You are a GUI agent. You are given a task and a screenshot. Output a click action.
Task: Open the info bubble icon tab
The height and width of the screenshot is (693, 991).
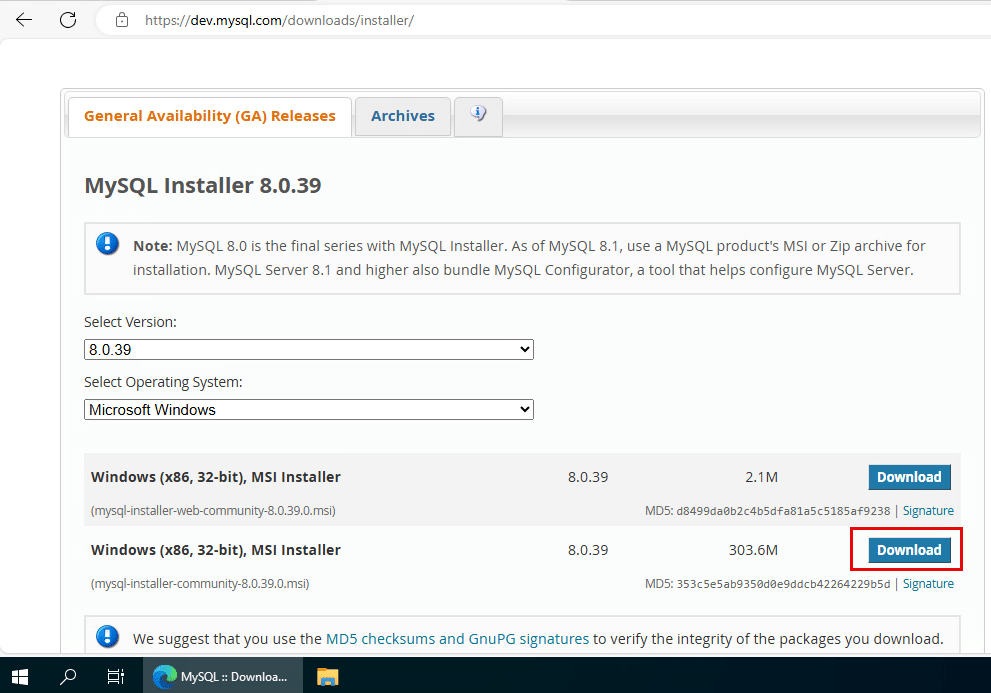(478, 116)
